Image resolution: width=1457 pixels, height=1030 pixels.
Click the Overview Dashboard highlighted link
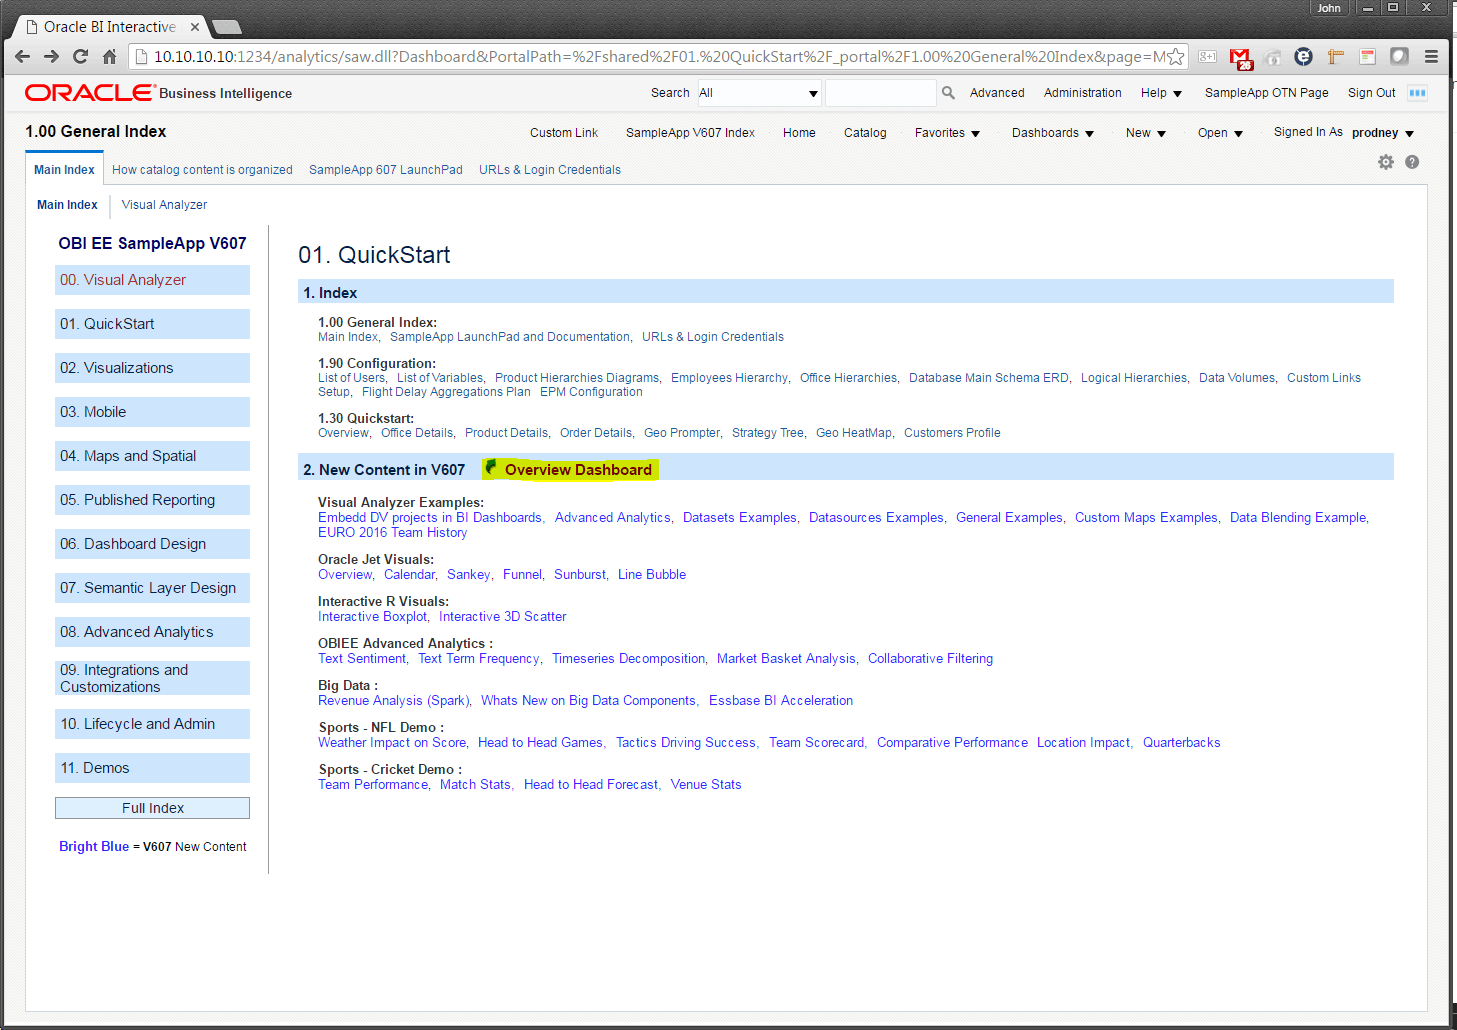578,470
